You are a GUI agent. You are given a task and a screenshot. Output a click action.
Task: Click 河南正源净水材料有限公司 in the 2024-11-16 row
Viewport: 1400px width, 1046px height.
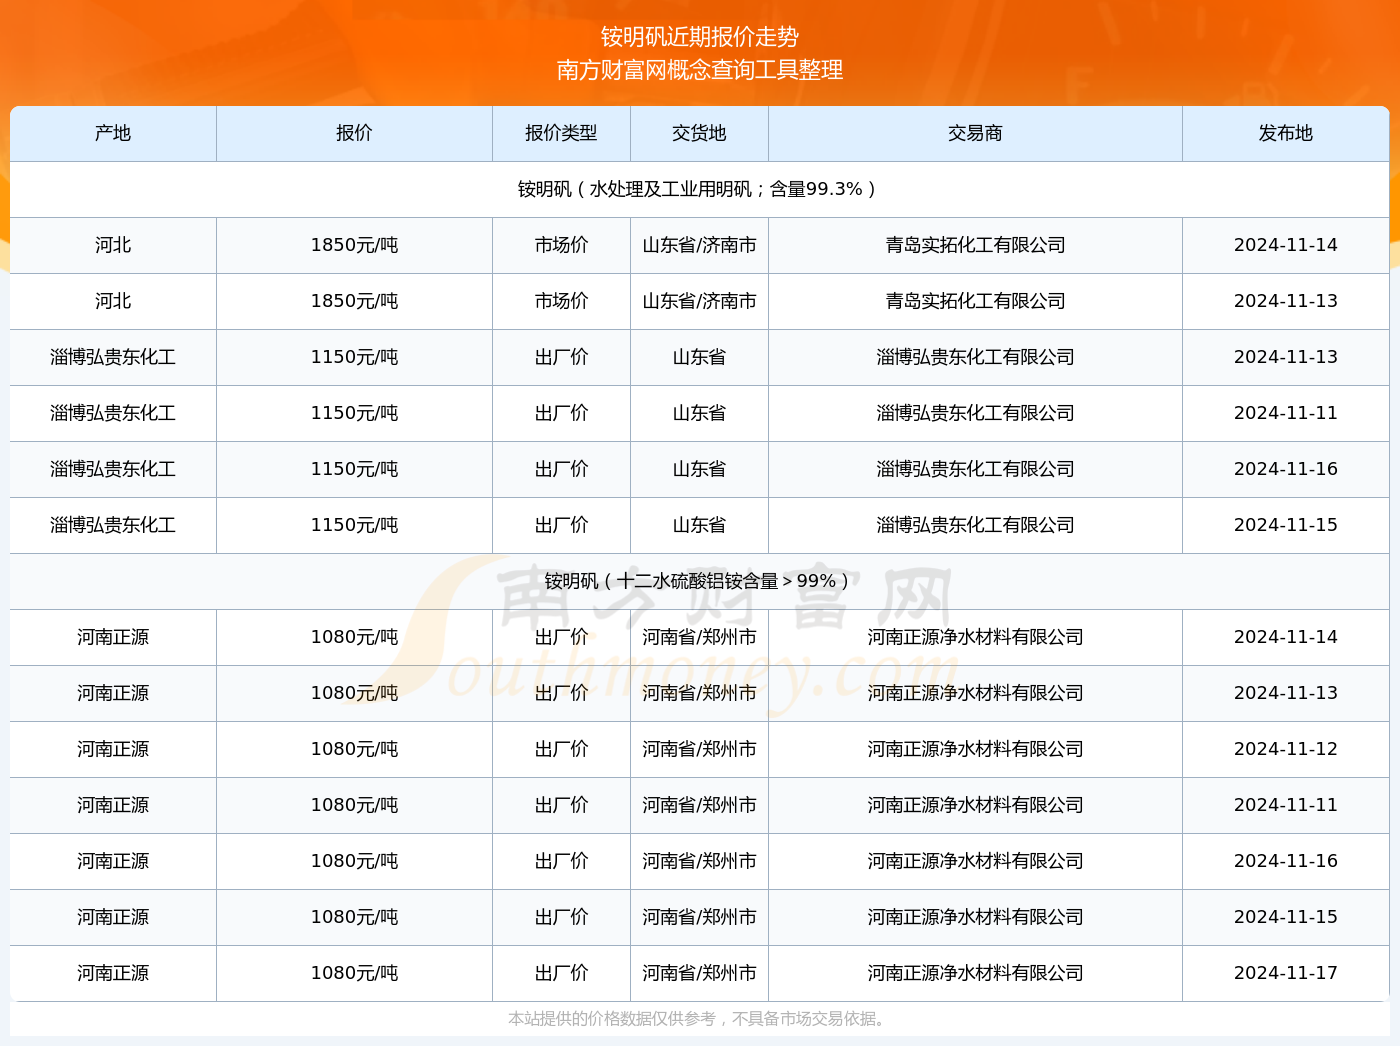point(975,861)
